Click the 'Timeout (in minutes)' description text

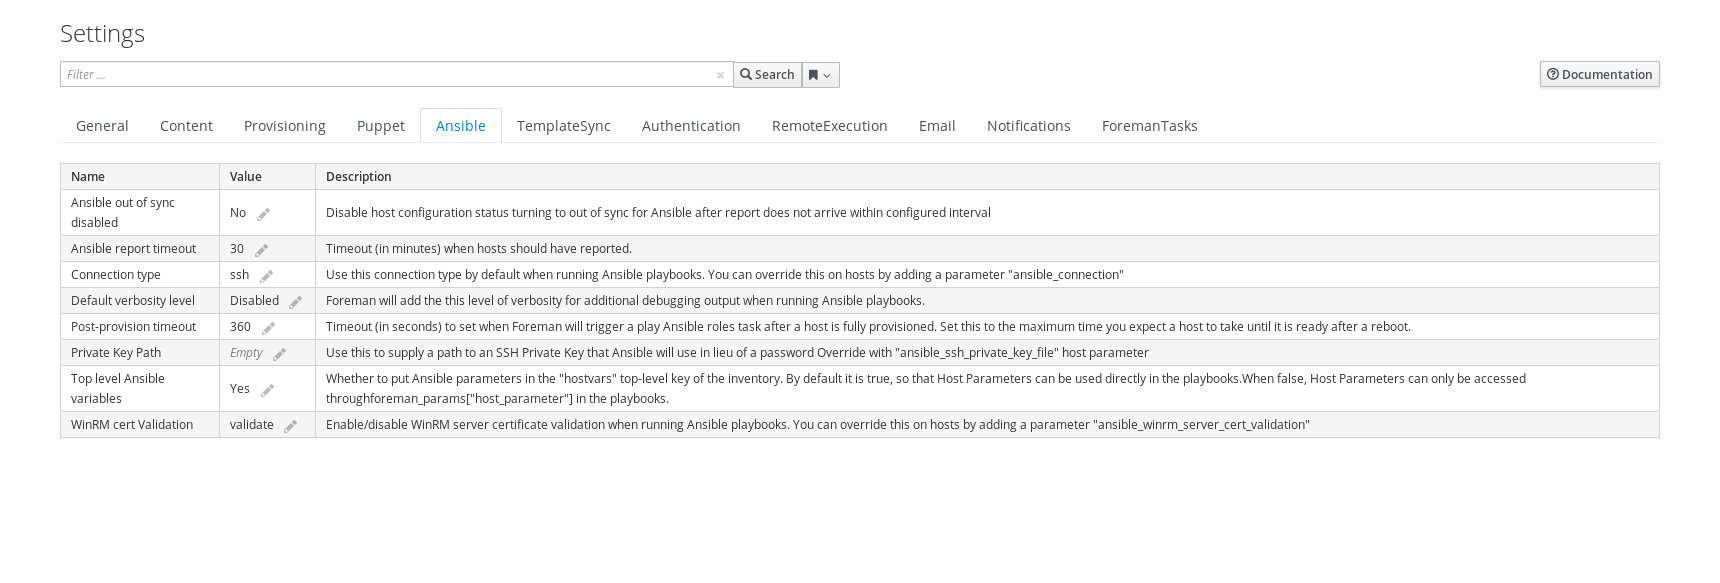(479, 249)
